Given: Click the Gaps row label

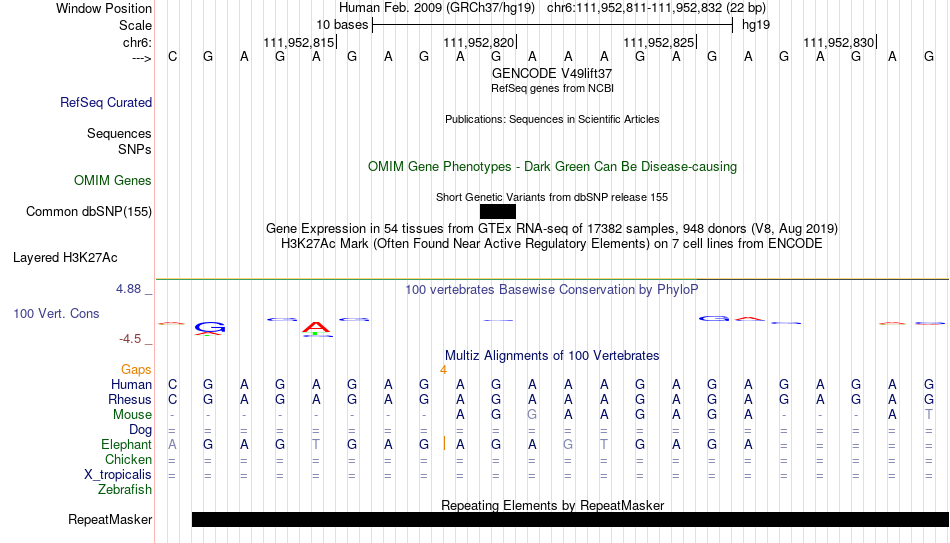Looking at the screenshot, I should point(136,370).
